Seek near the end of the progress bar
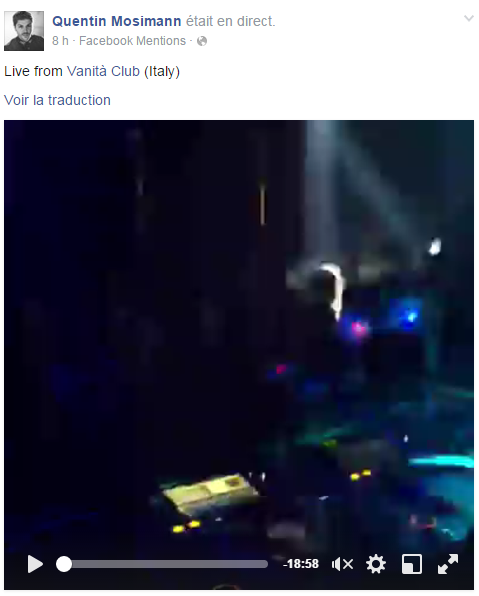Image resolution: width=479 pixels, height=596 pixels. click(x=262, y=564)
